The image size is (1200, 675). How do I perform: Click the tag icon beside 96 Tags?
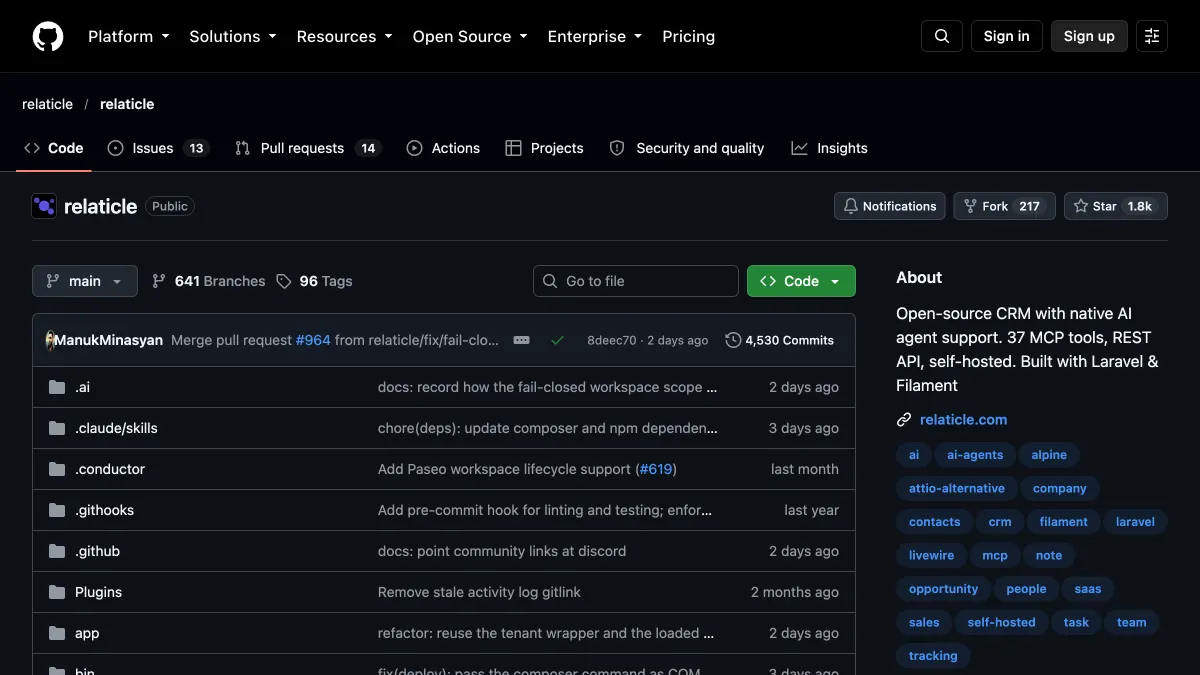pyautogui.click(x=284, y=281)
